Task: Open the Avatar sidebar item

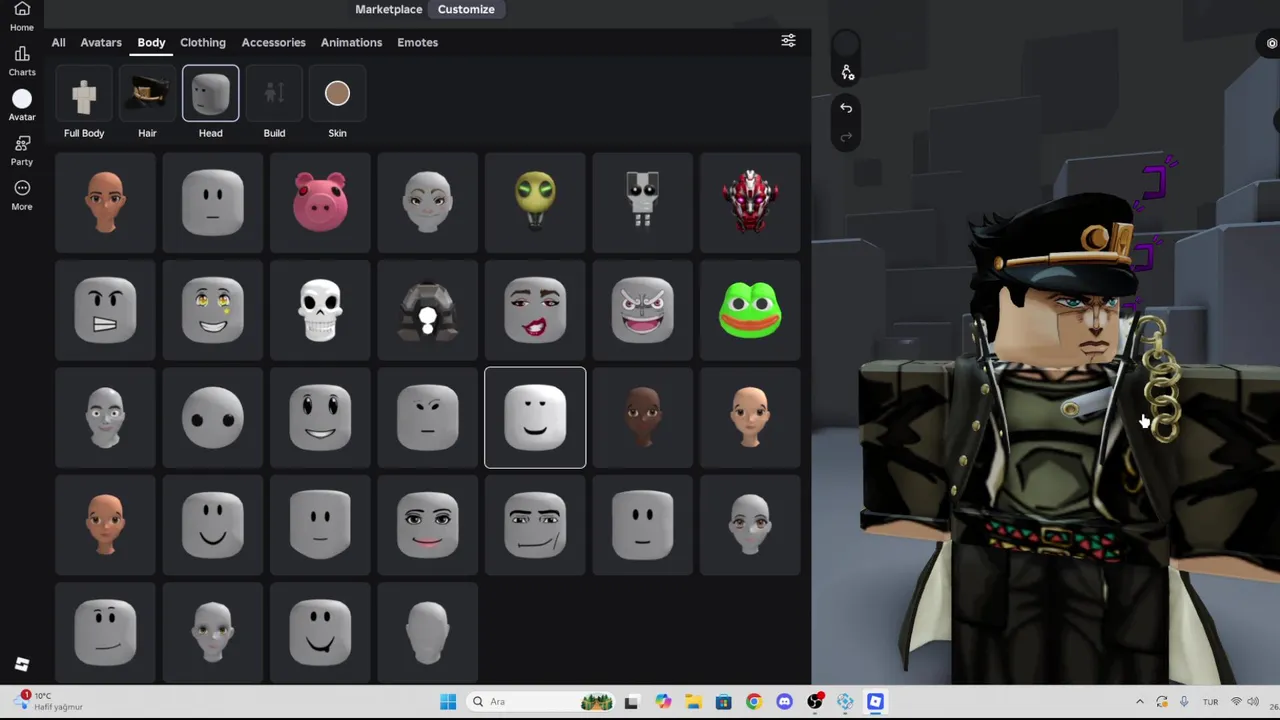Action: point(21,105)
